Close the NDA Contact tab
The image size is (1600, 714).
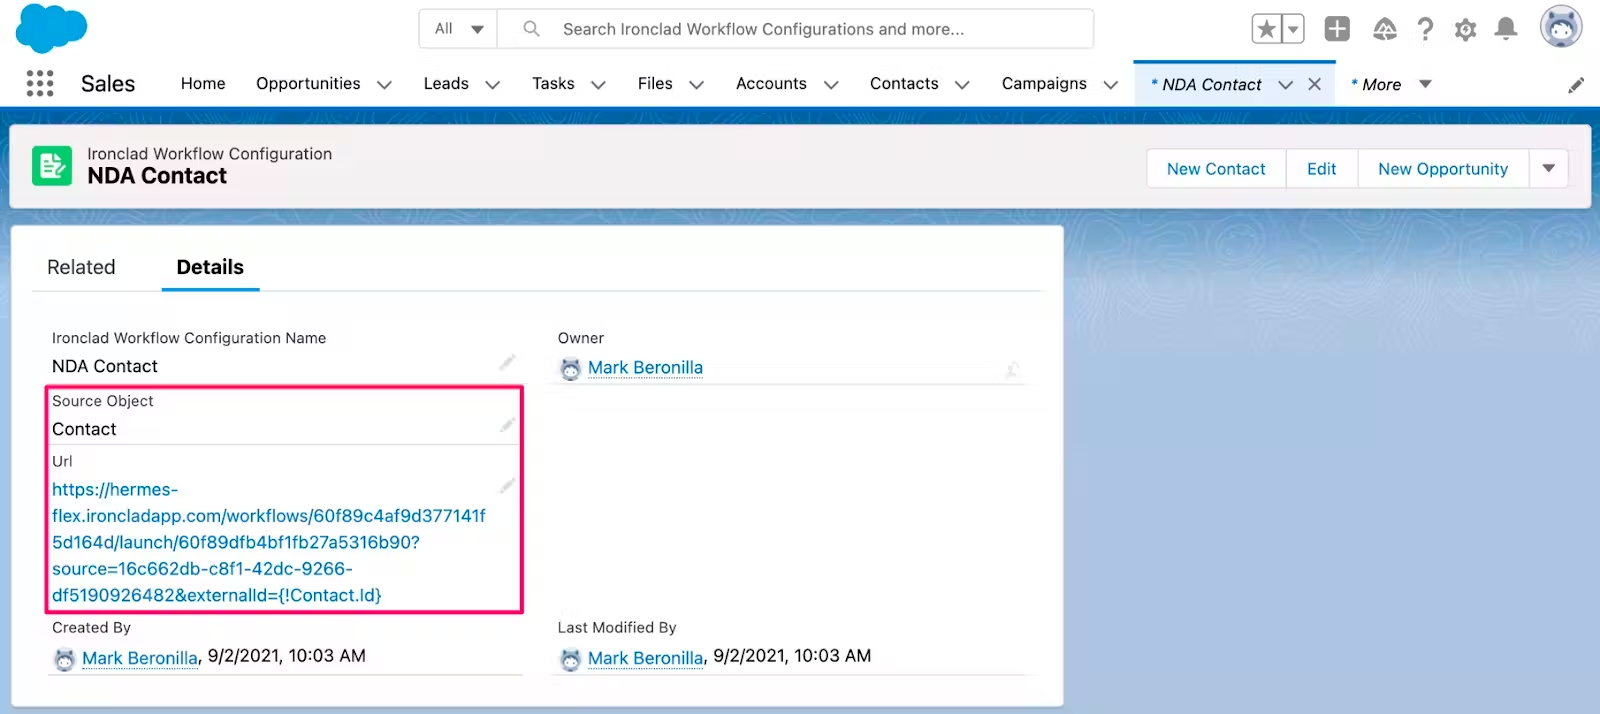click(x=1315, y=84)
